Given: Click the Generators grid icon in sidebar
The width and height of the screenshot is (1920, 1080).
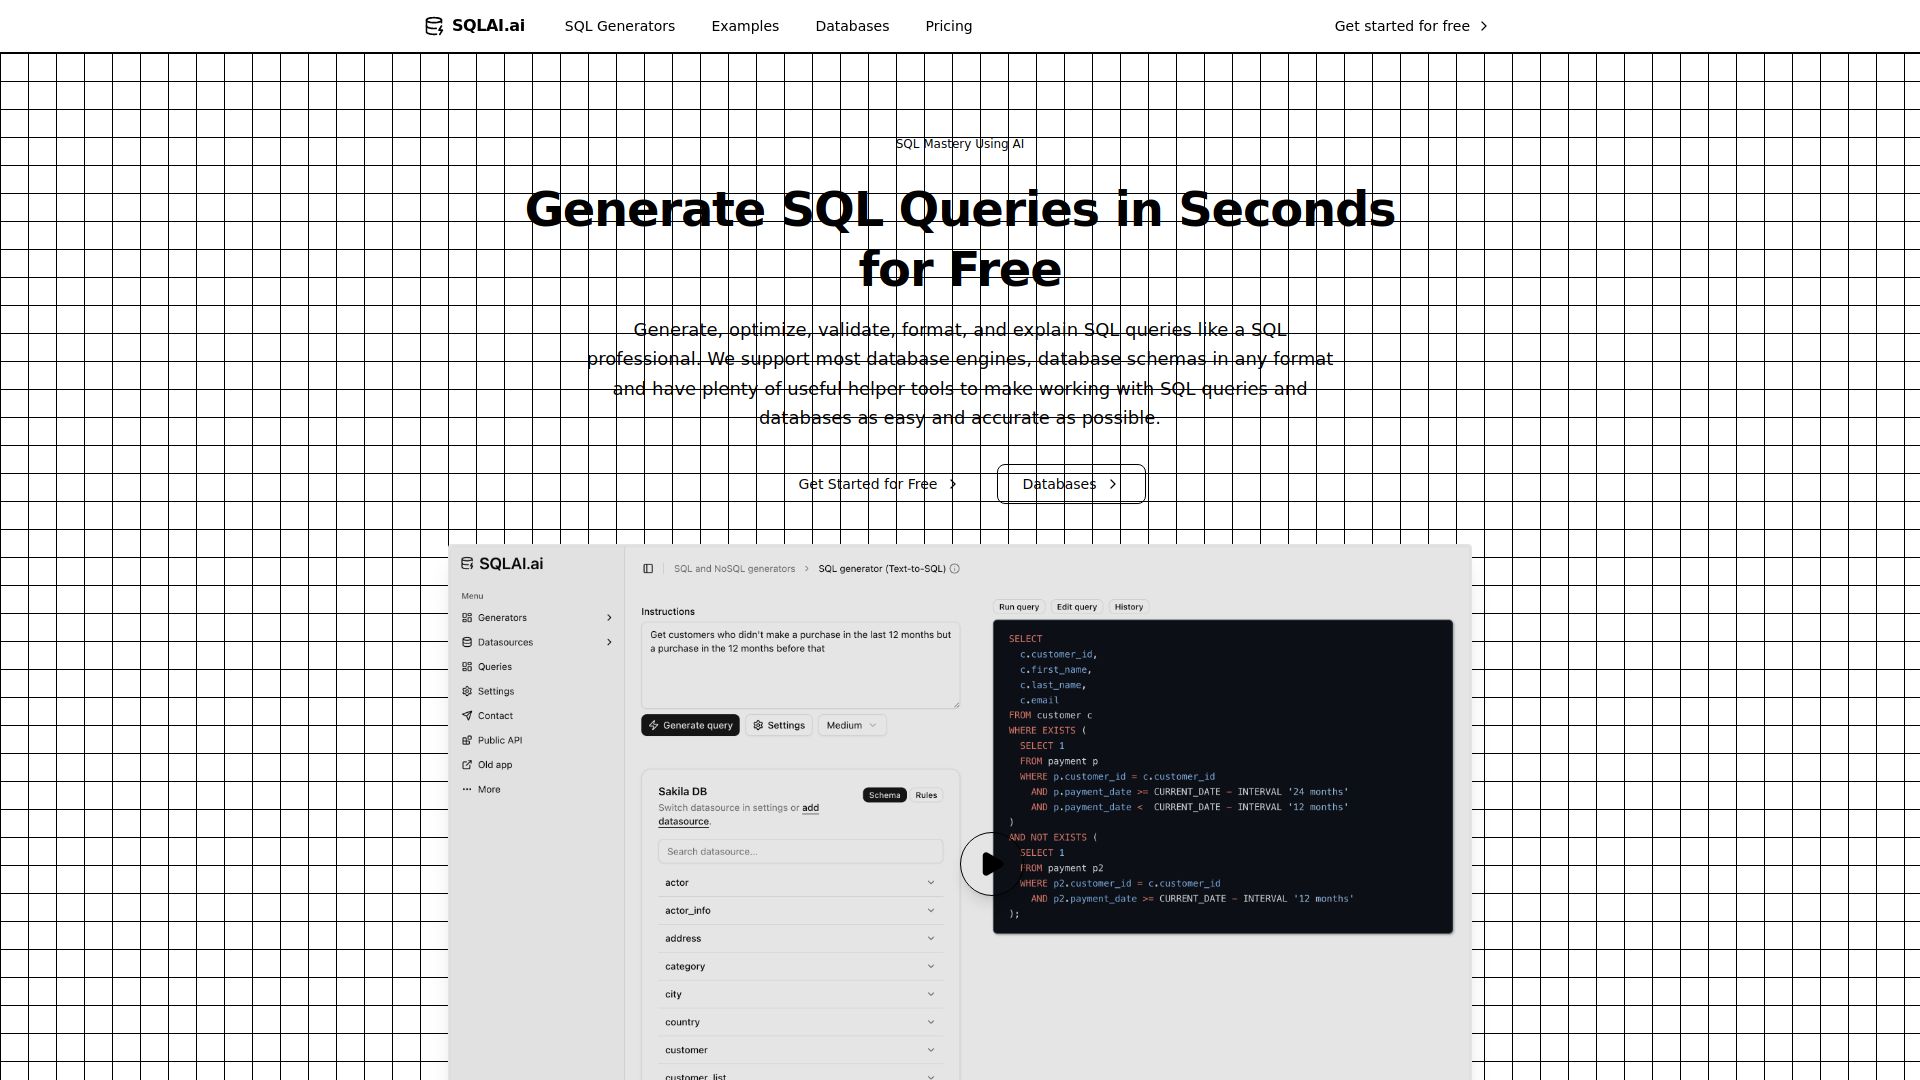Looking at the screenshot, I should 467,618.
